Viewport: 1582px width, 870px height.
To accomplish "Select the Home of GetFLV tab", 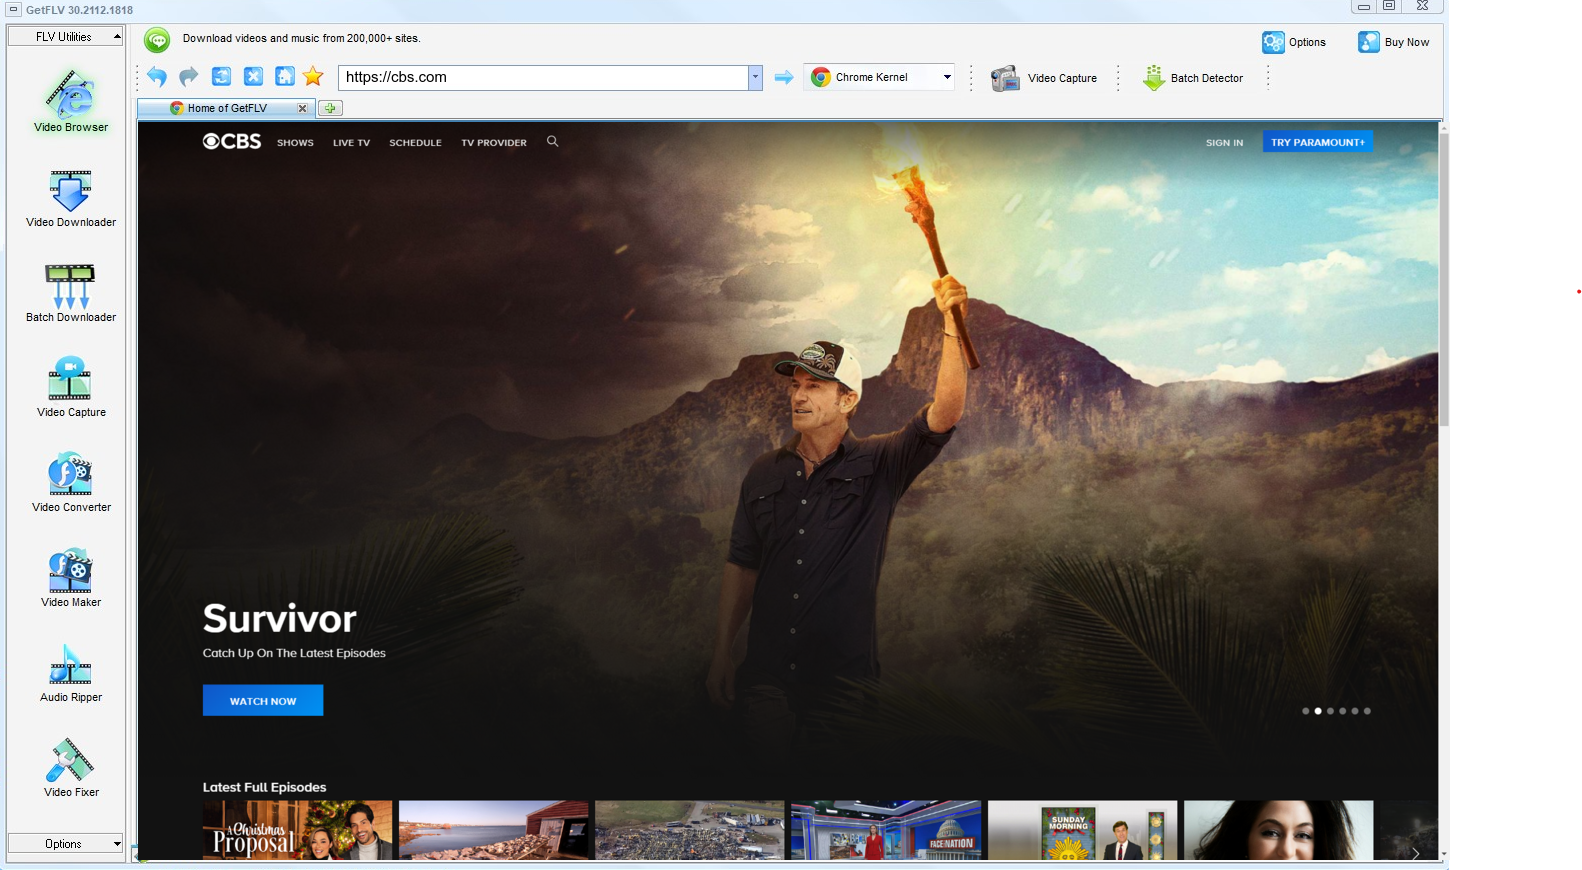I will tap(227, 108).
